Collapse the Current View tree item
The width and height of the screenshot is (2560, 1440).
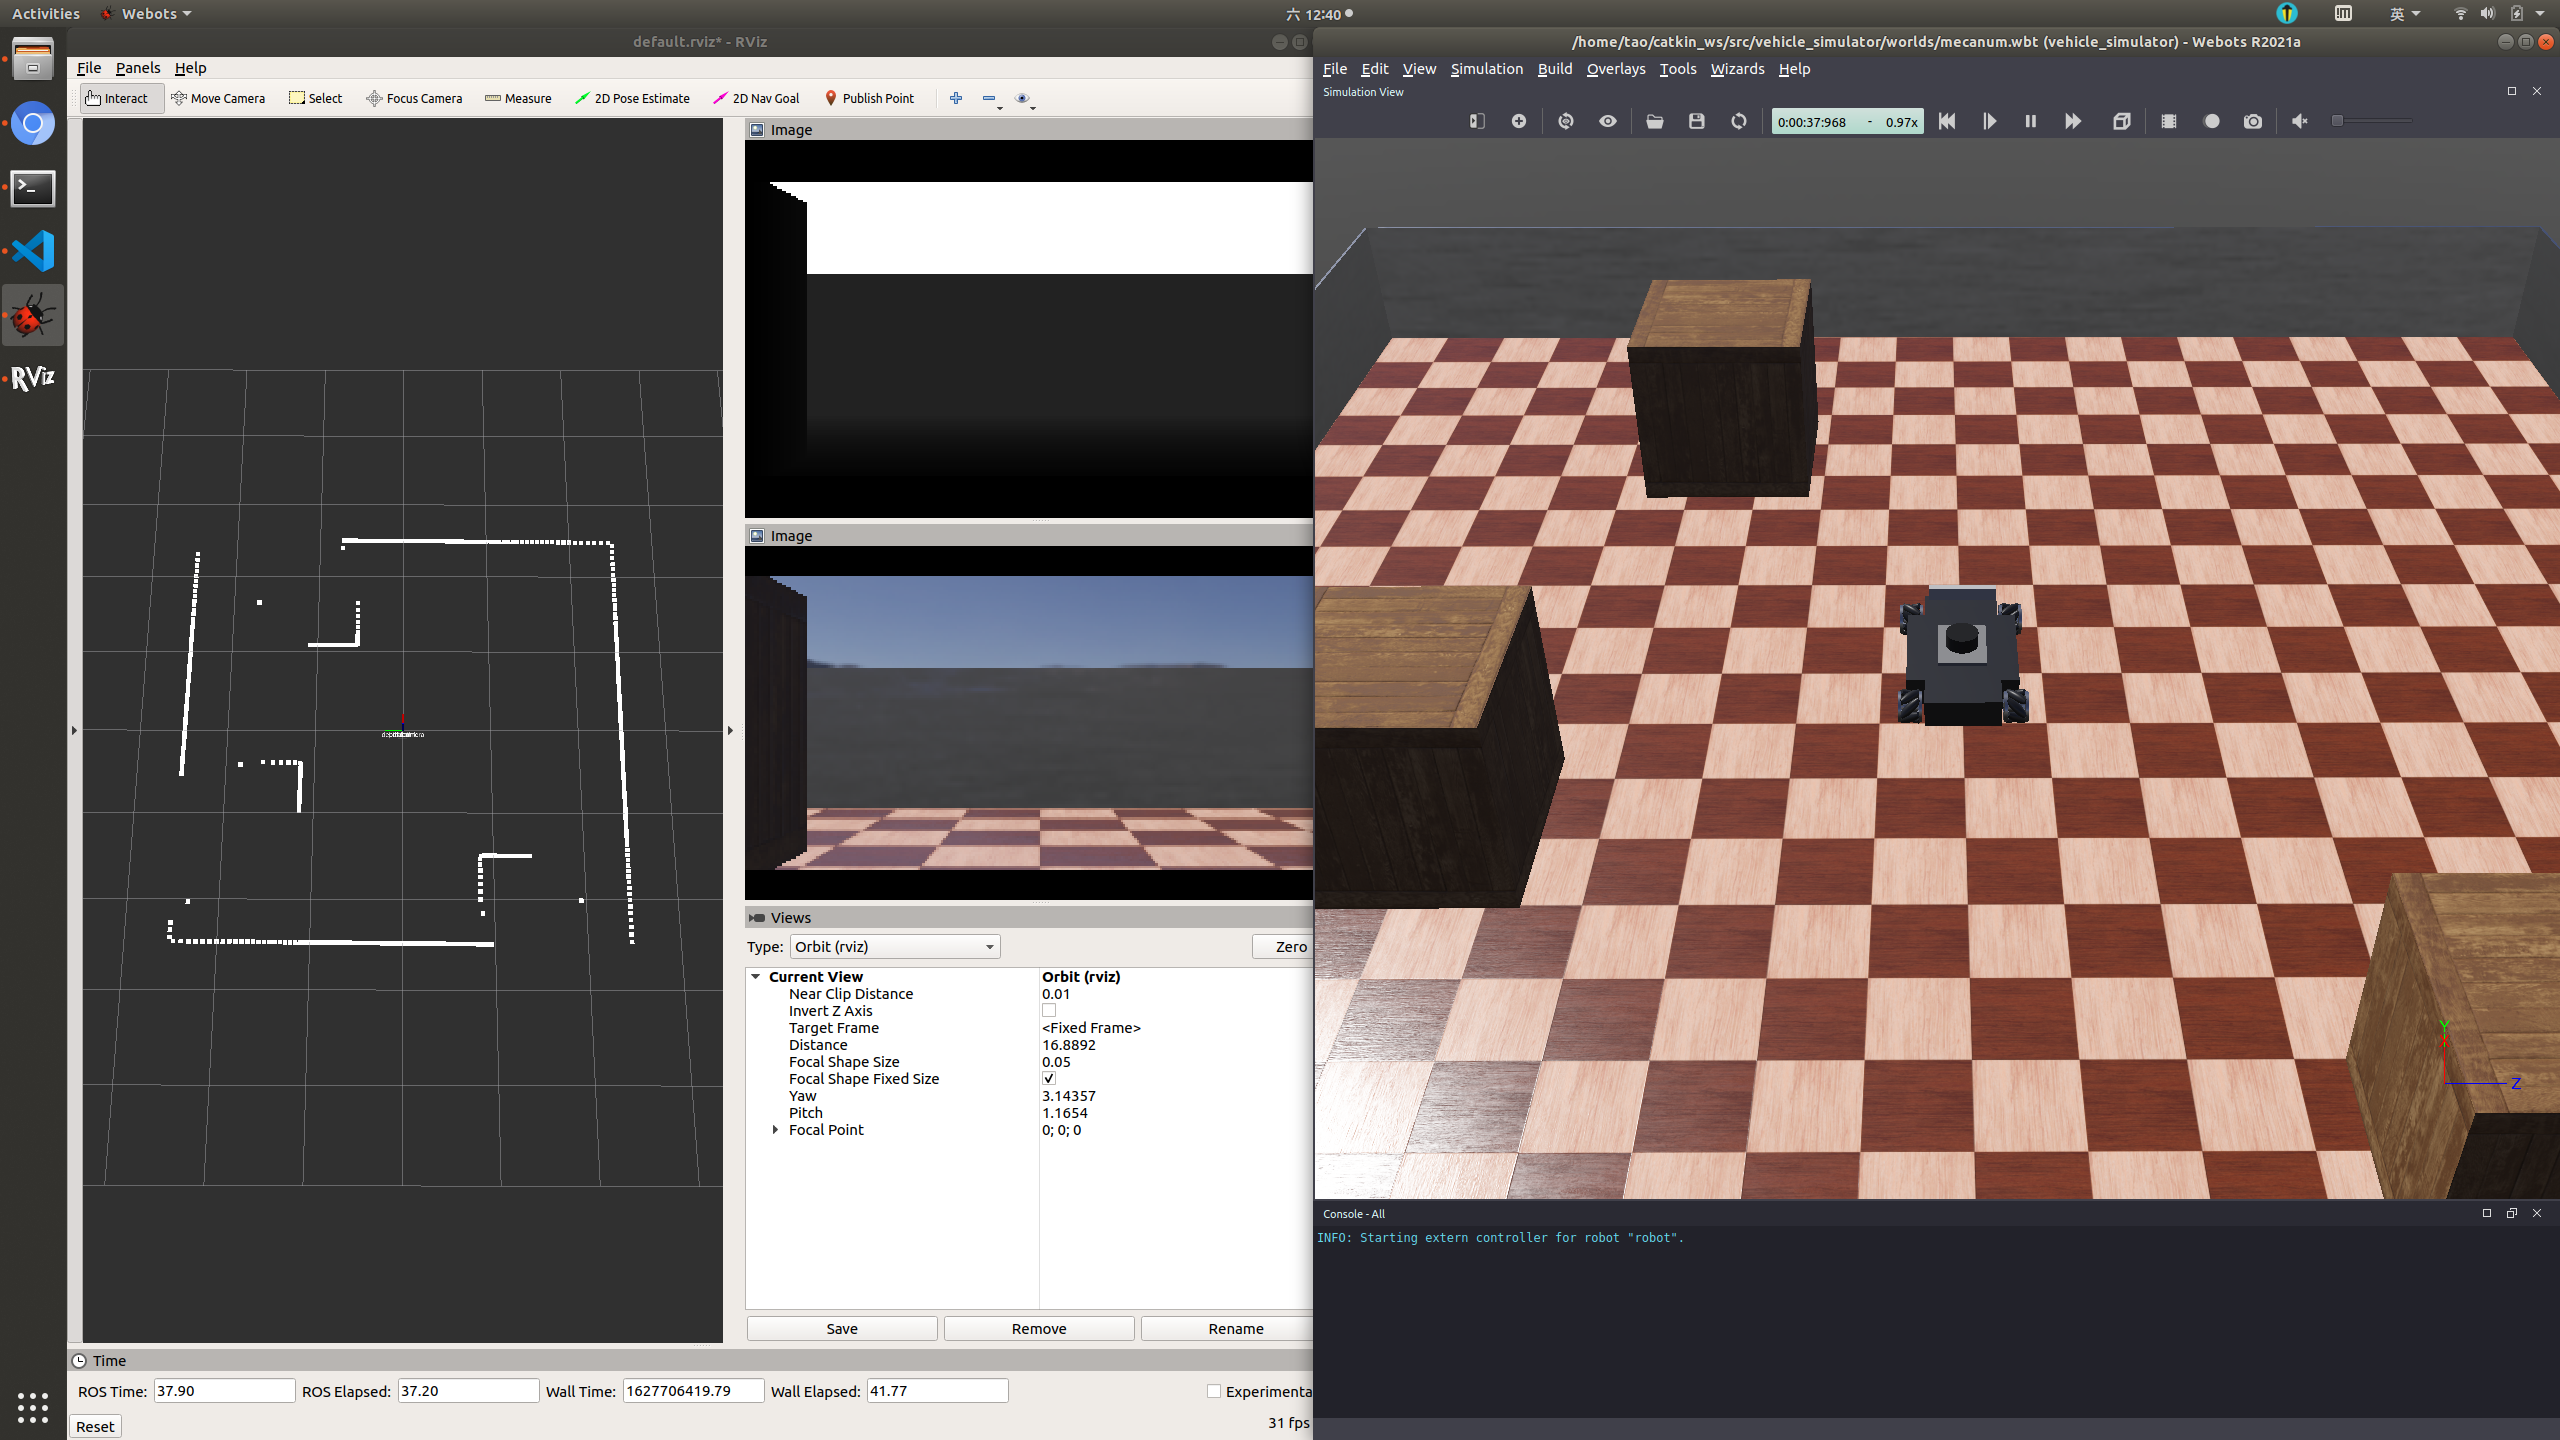[x=756, y=977]
